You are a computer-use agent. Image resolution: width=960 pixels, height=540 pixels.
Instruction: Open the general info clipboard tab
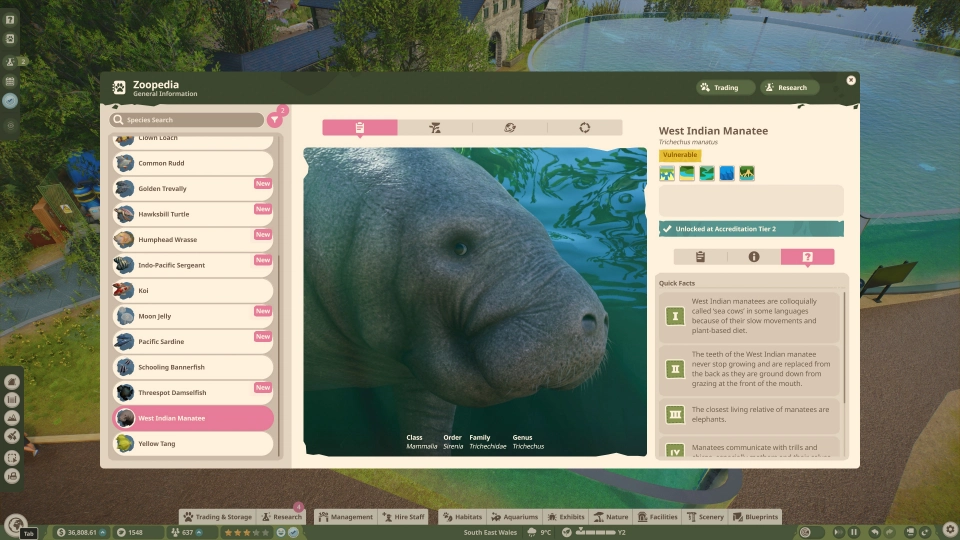360,127
